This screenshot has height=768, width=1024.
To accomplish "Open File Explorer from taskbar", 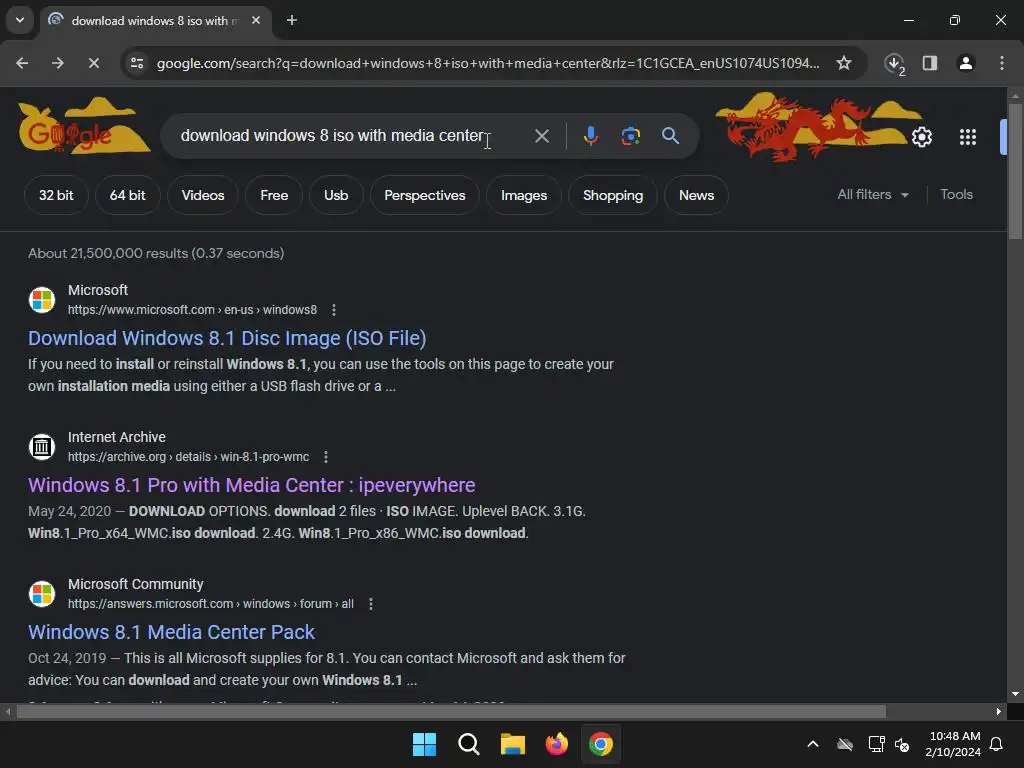I will click(x=513, y=744).
